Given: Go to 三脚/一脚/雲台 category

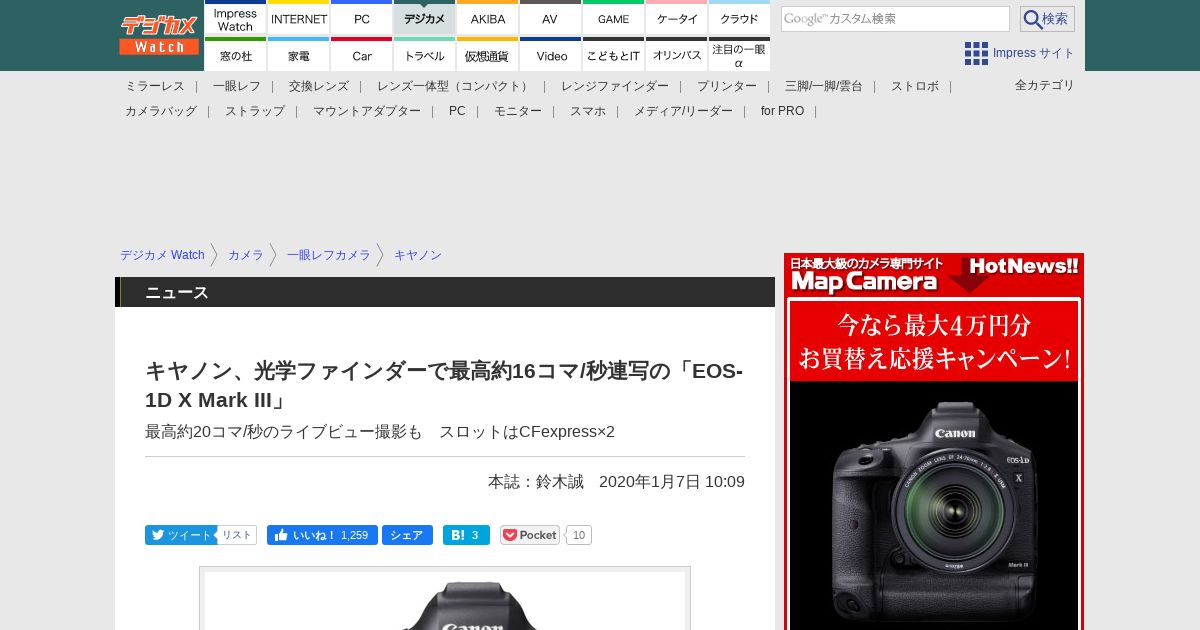Looking at the screenshot, I should (x=824, y=86).
